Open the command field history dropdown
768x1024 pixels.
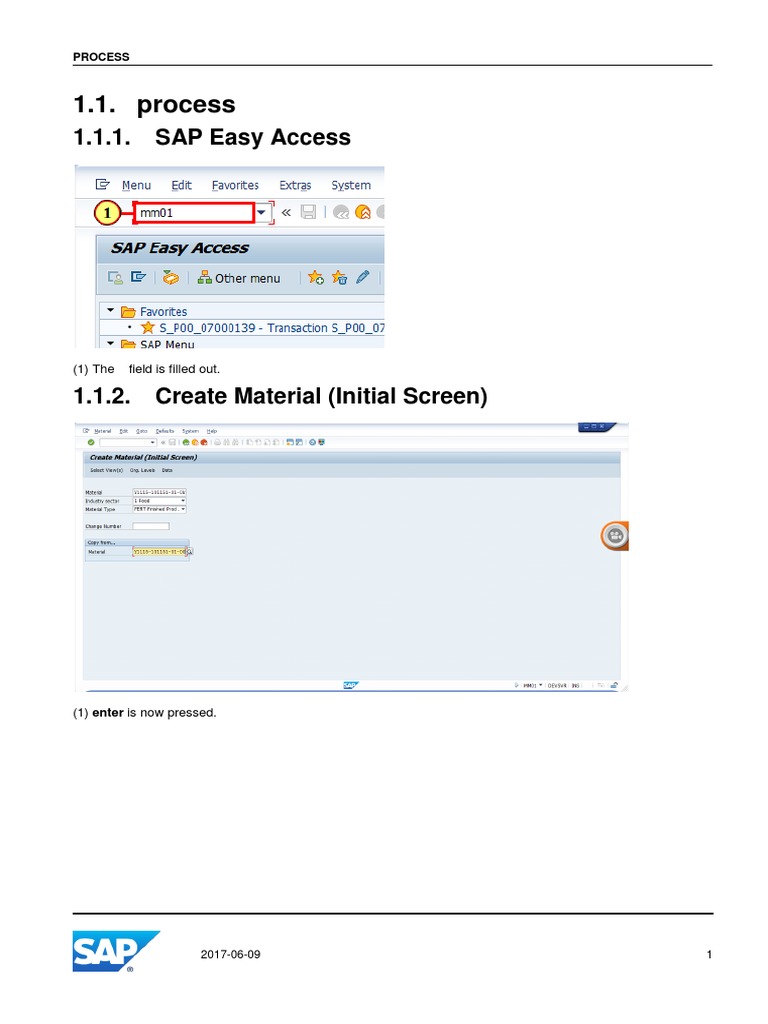pos(261,212)
